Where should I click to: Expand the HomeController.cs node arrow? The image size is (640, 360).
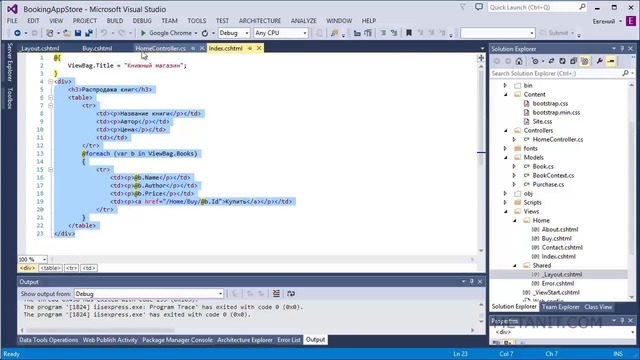pyautogui.click(x=515, y=139)
